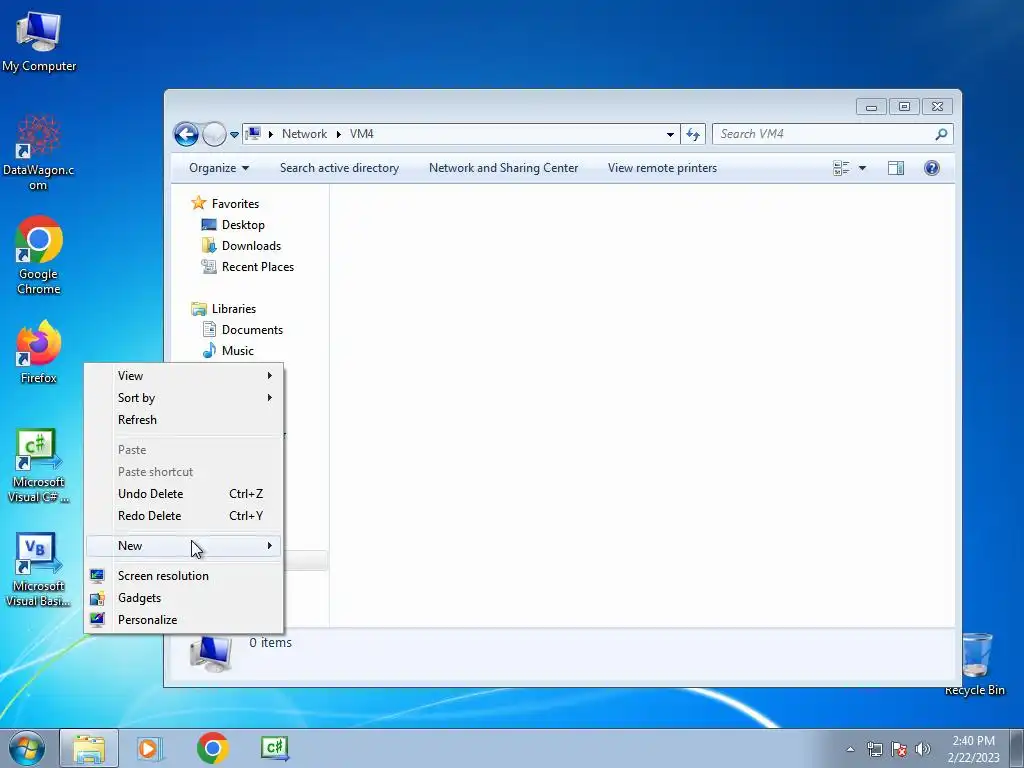Click VM4 in the address breadcrumb
This screenshot has height=768, width=1024.
tap(362, 134)
